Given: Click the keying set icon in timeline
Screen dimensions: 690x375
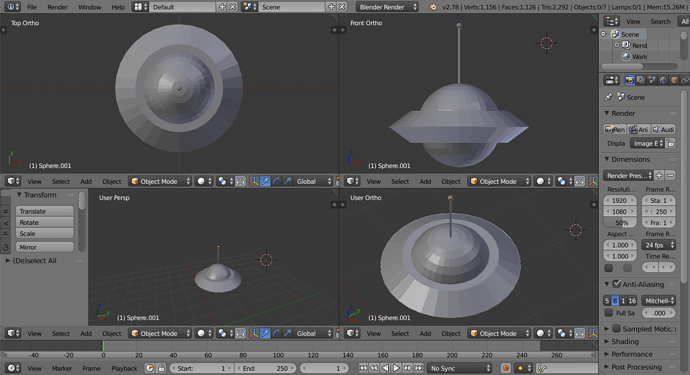Looking at the screenshot, I should (x=543, y=368).
